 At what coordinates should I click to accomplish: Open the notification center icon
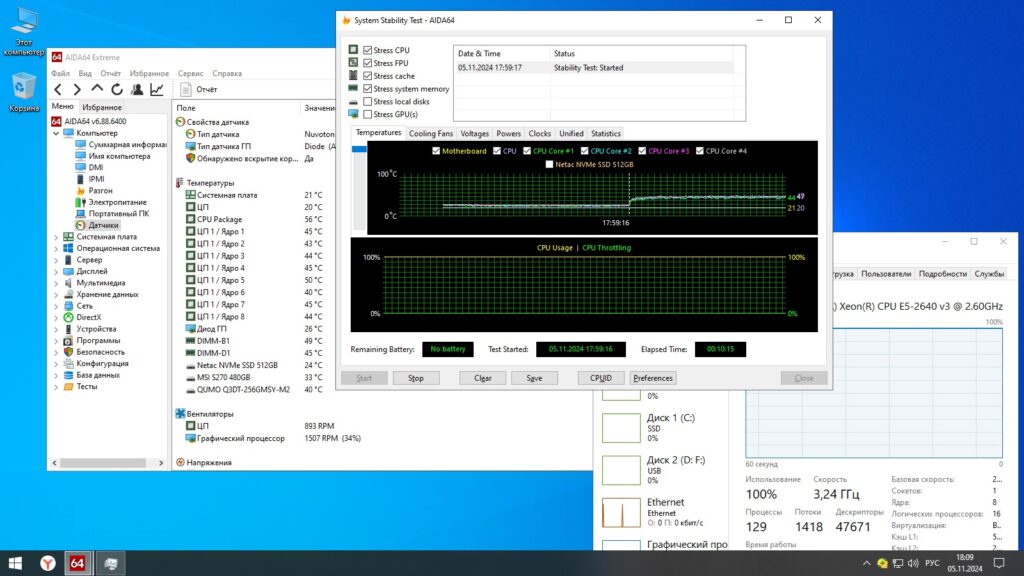(999, 563)
